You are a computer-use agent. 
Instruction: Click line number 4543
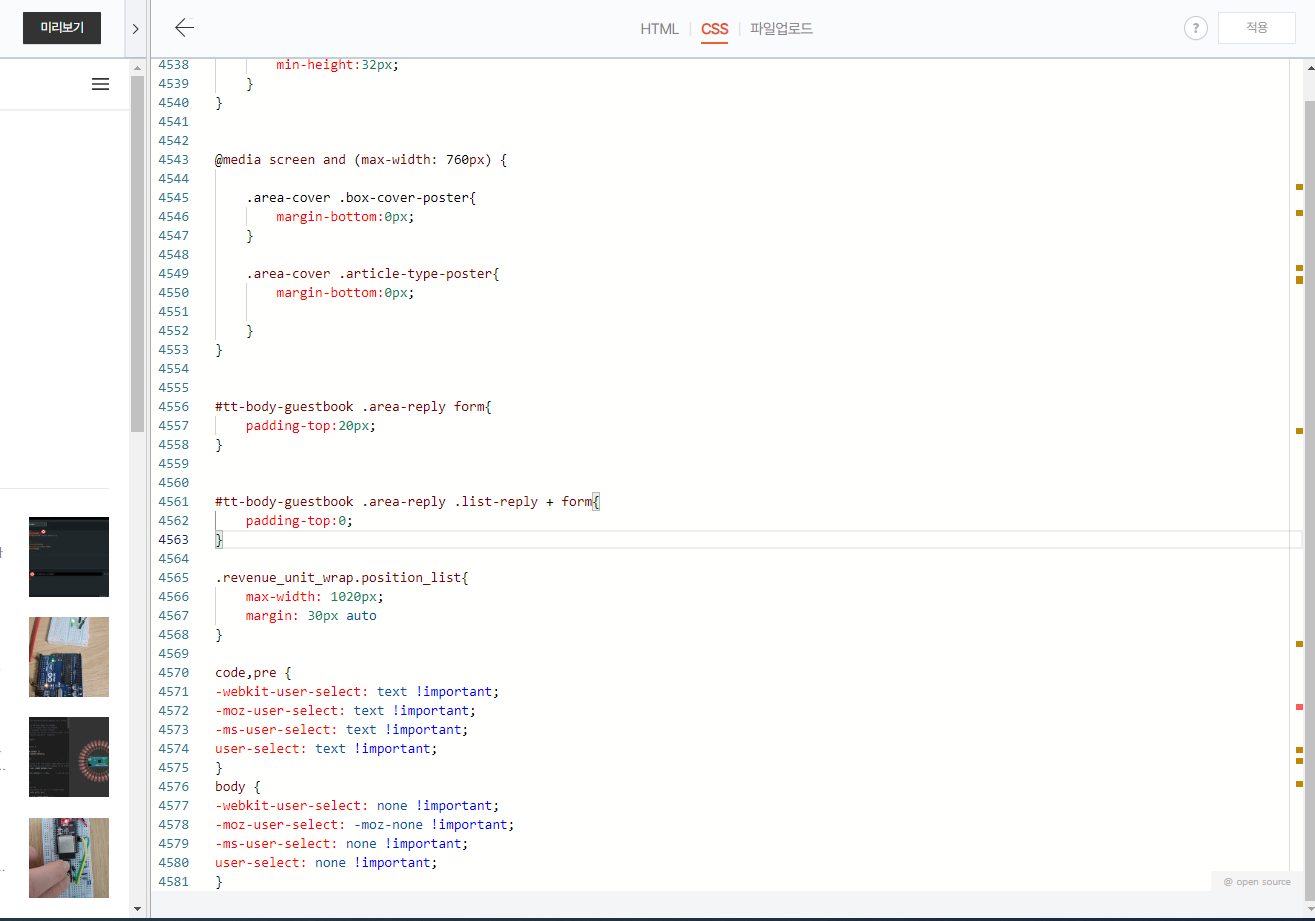[173, 160]
